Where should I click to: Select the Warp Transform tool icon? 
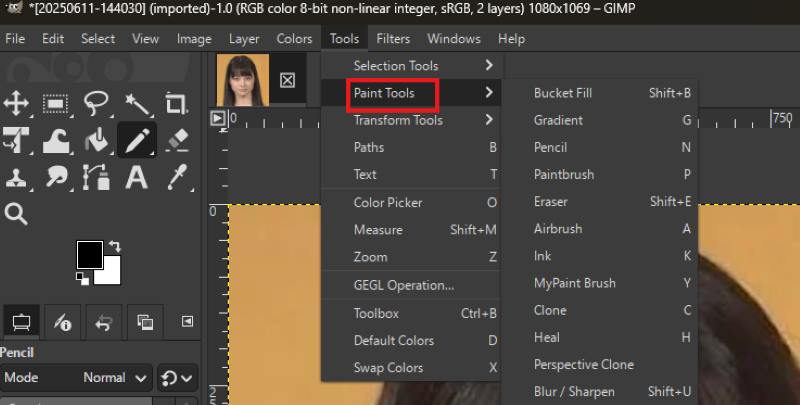pyautogui.click(x=56, y=140)
